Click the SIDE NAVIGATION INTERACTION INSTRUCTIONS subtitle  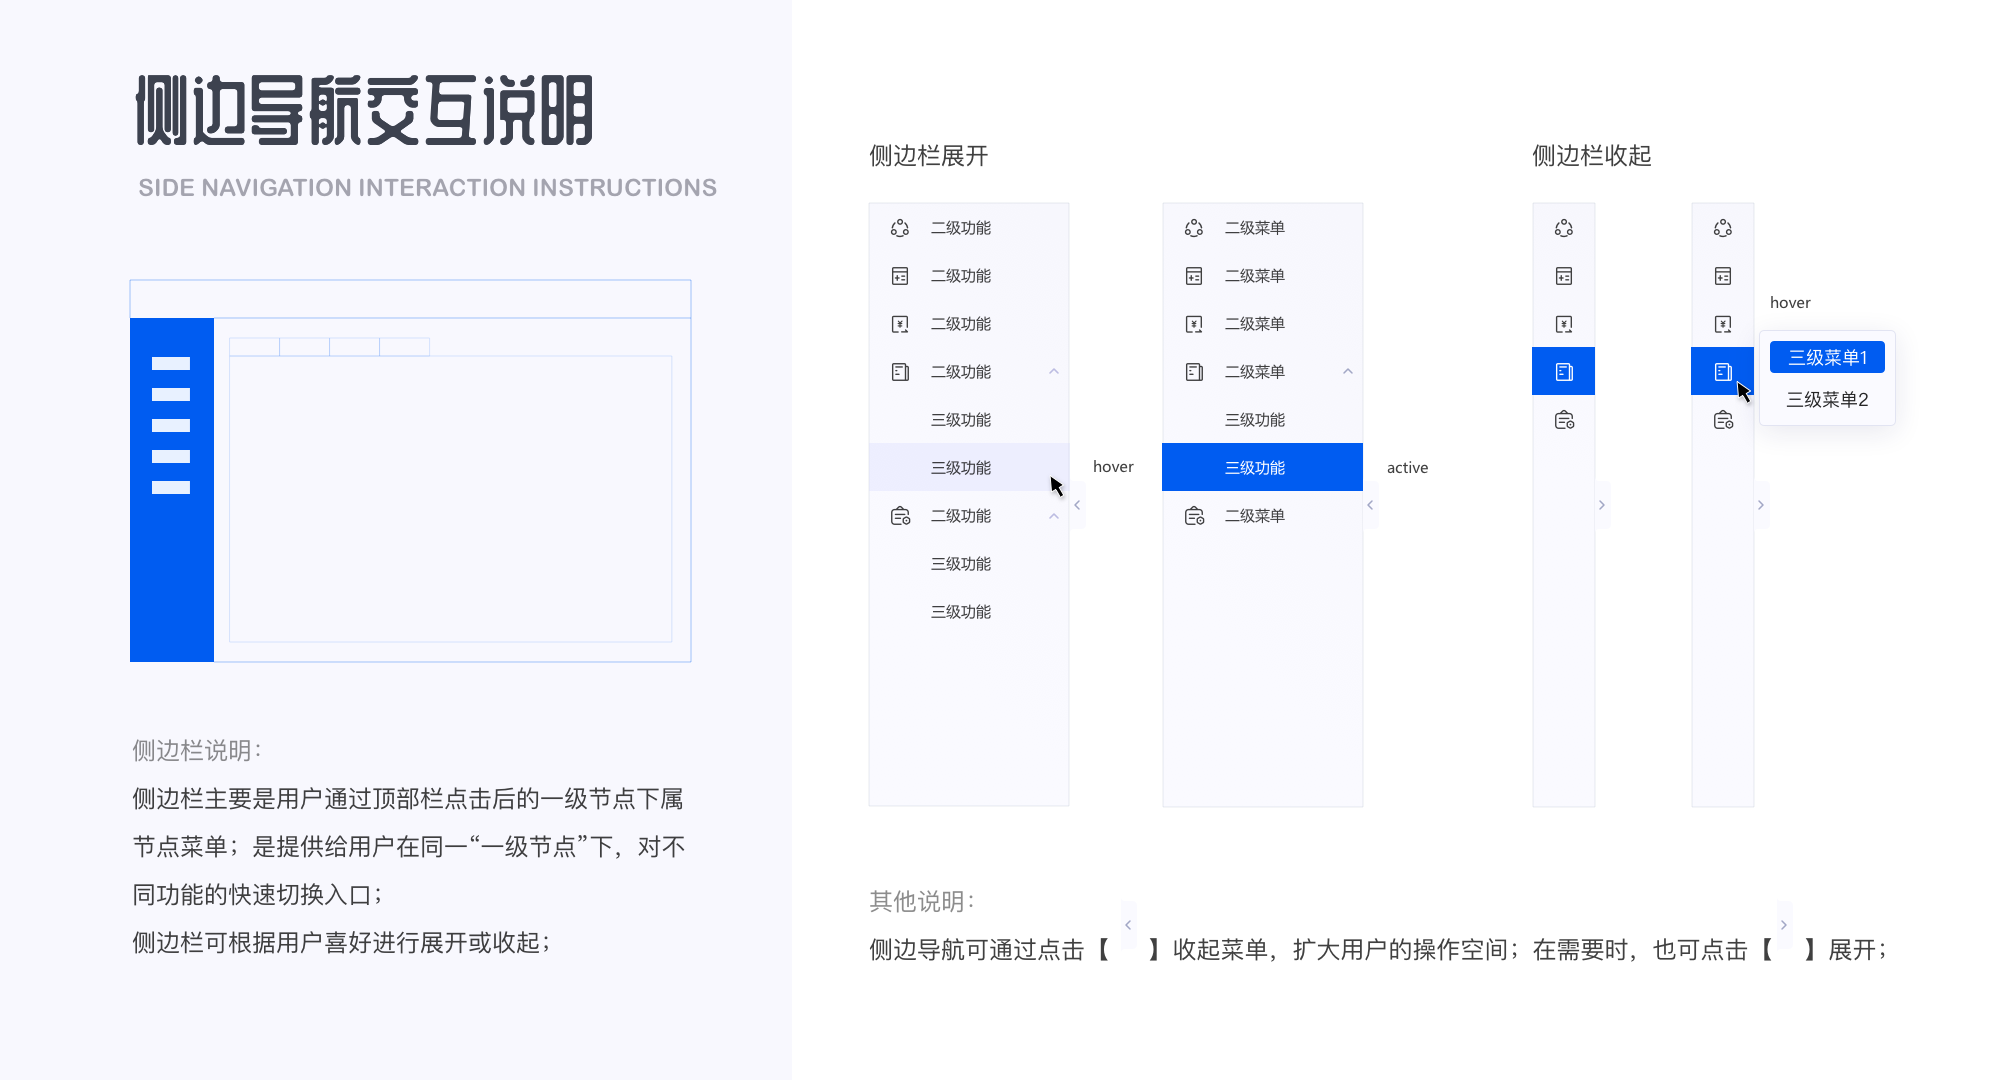click(x=427, y=188)
